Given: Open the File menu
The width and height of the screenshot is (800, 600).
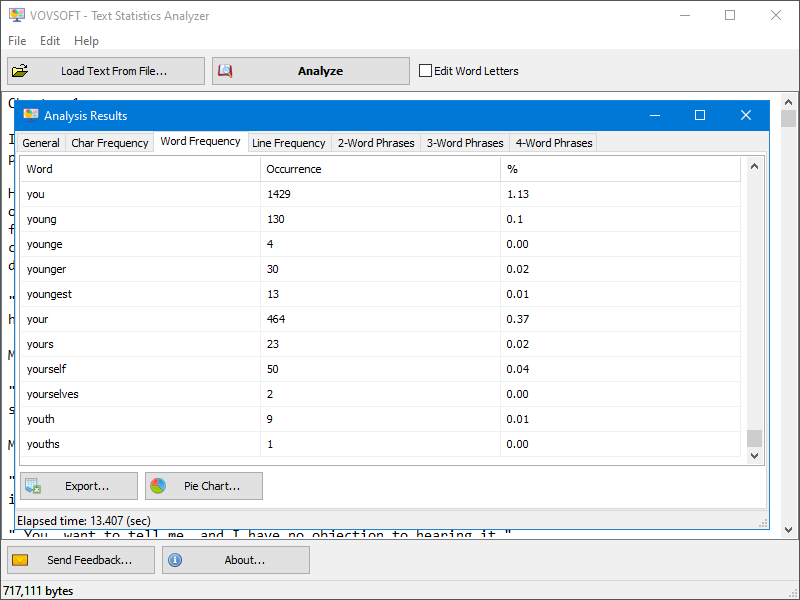Looking at the screenshot, I should click(x=17, y=40).
